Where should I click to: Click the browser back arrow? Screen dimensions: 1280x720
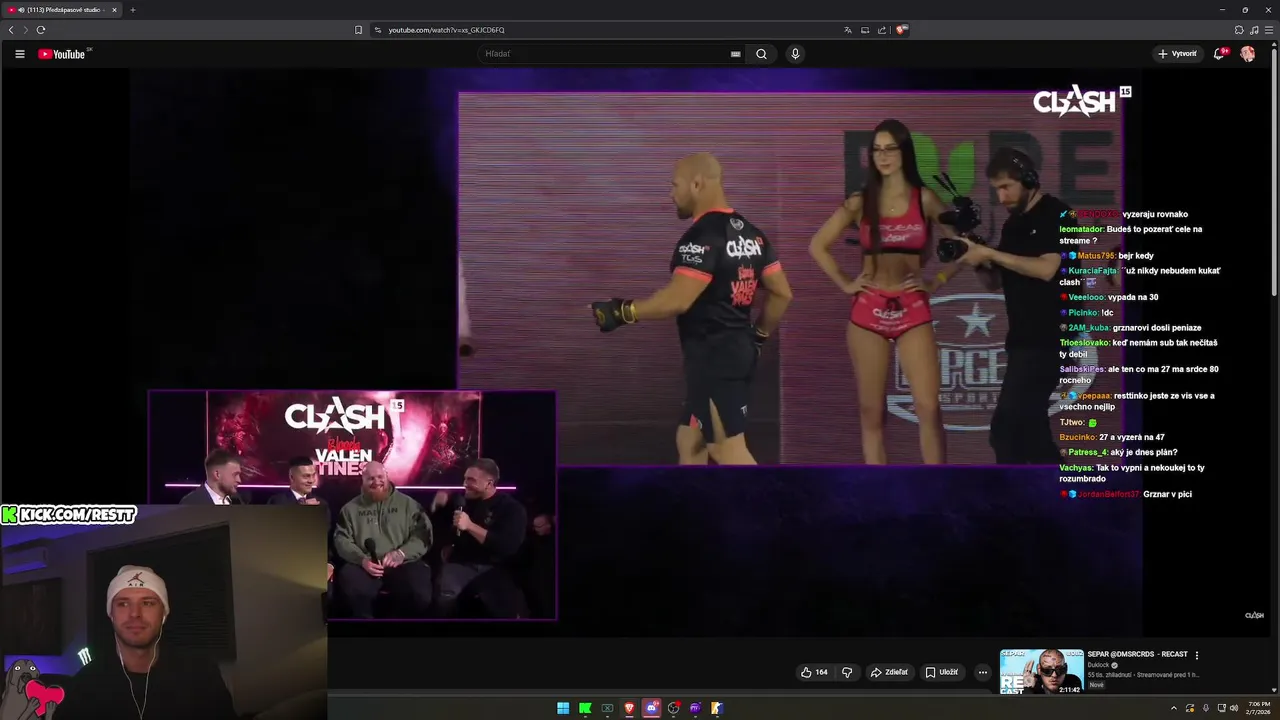point(11,30)
